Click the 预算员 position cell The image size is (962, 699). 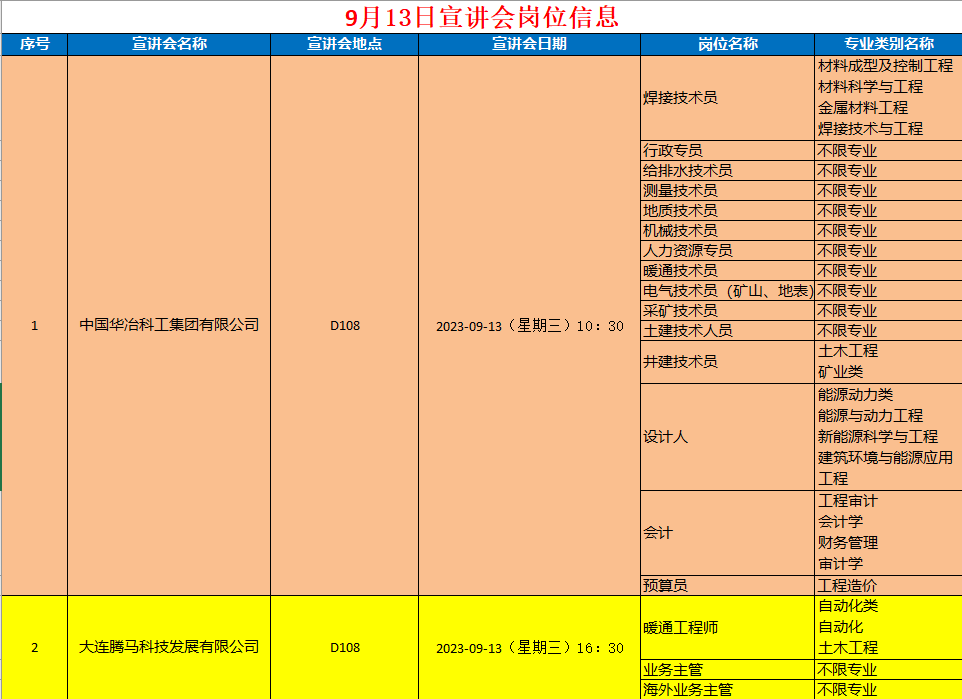tap(727, 586)
